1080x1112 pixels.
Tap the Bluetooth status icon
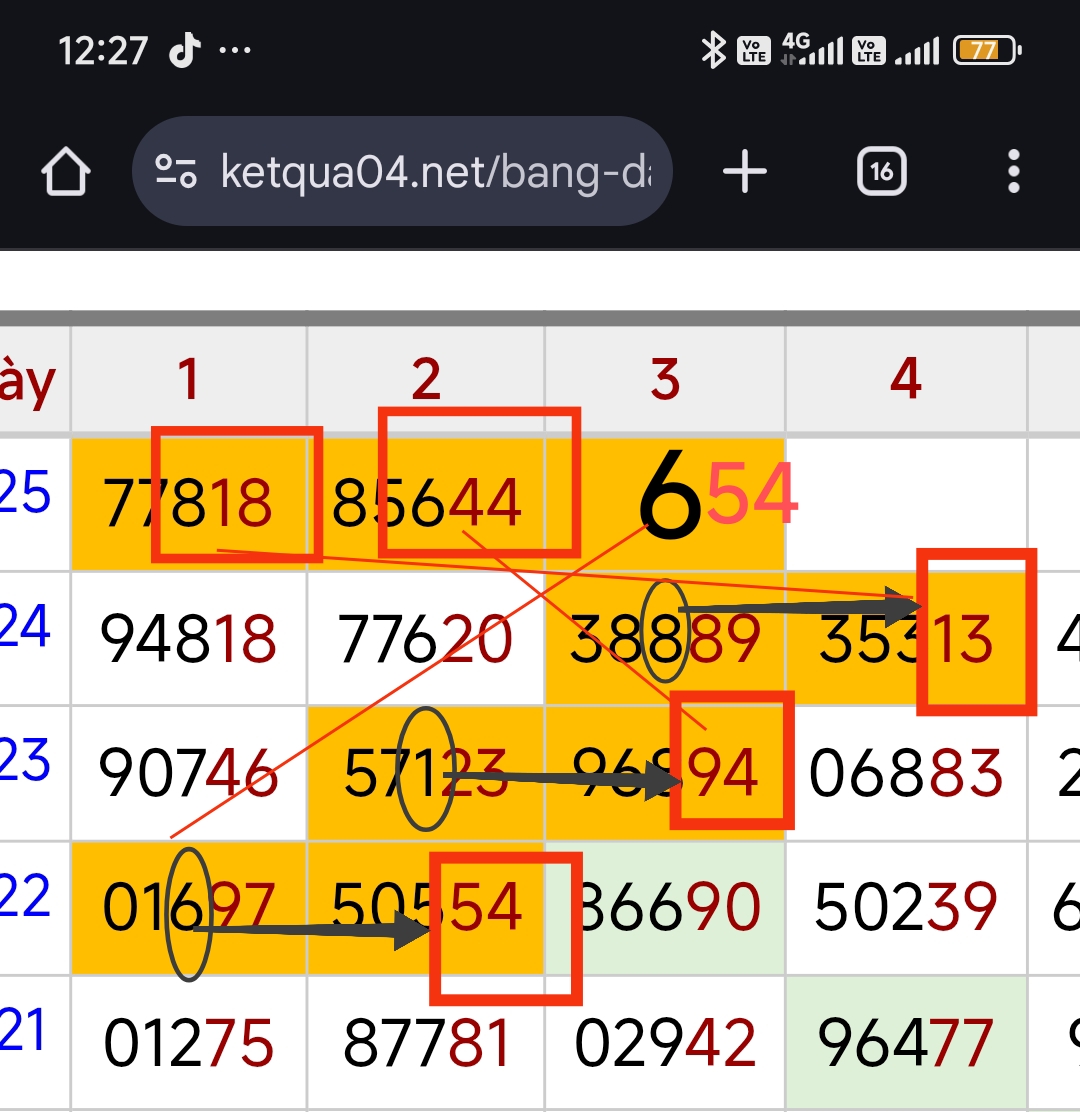coord(713,50)
